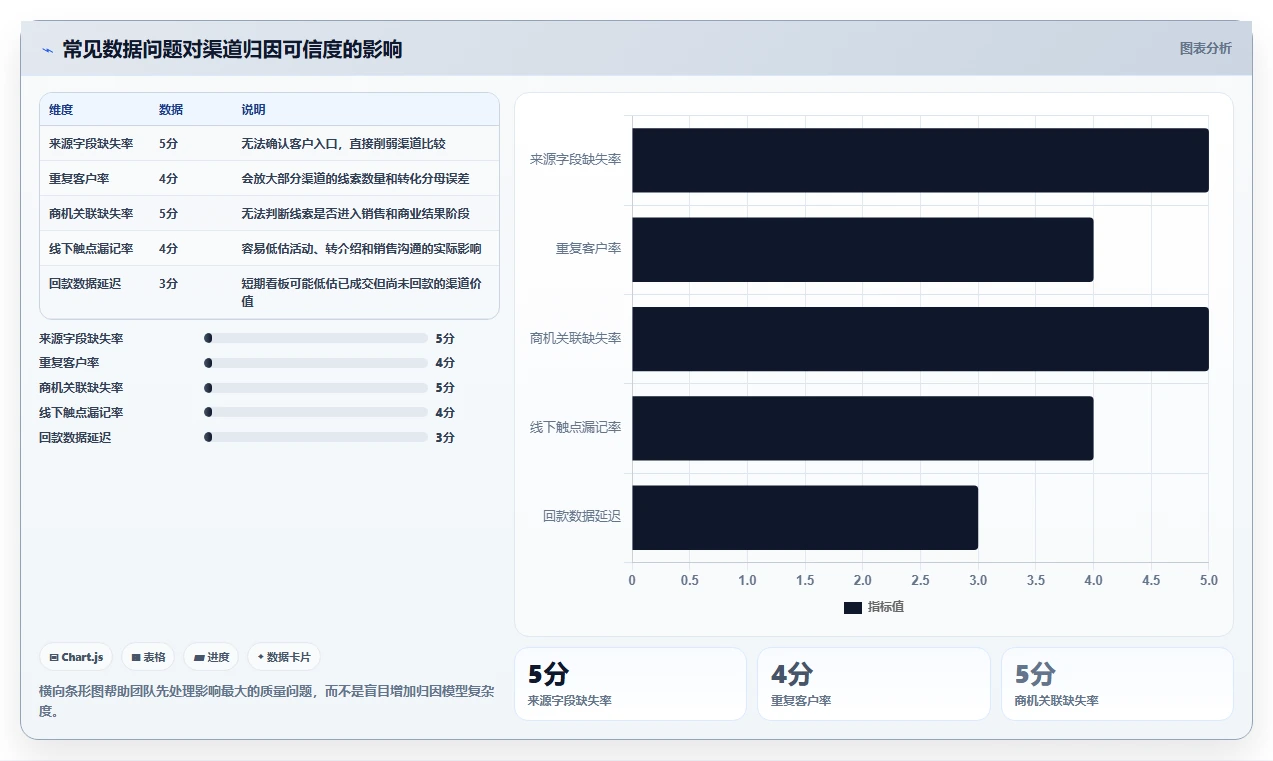Select table cell 线下触点漏记率
The height and width of the screenshot is (761, 1273).
coord(91,249)
